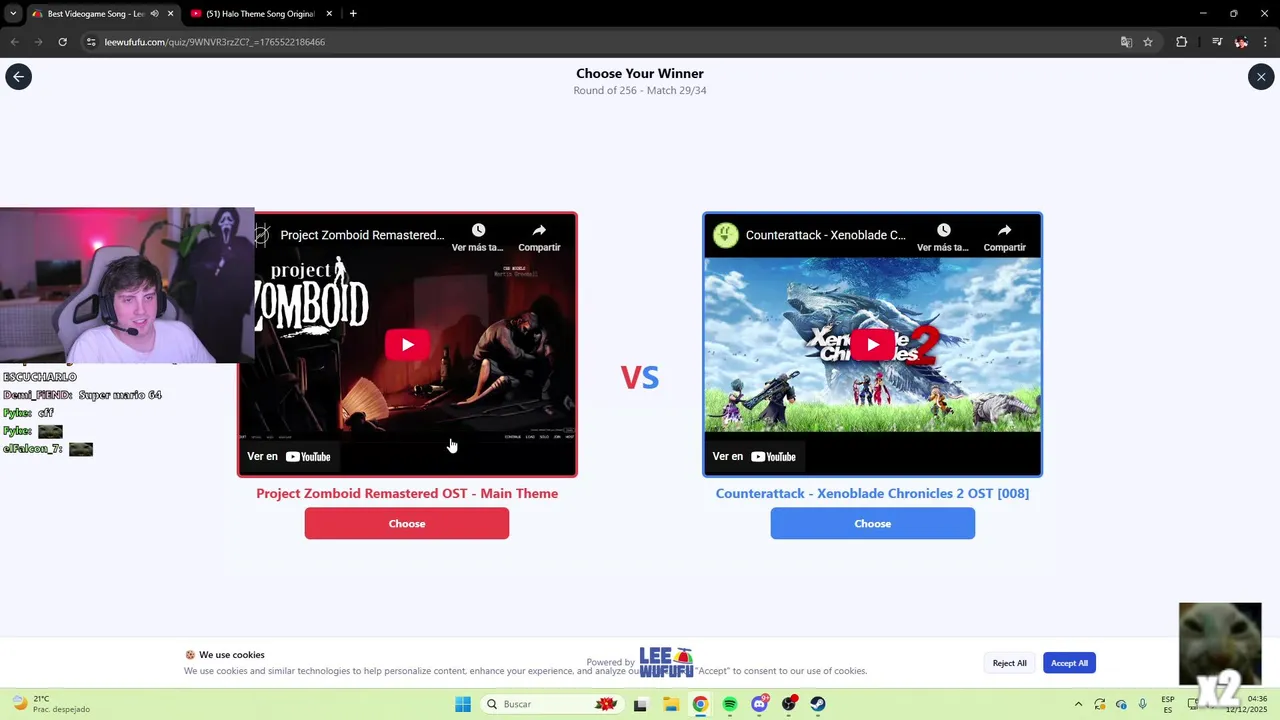Open Spotify from the taskbar
Screen dimensions: 1280x720
coord(730,704)
